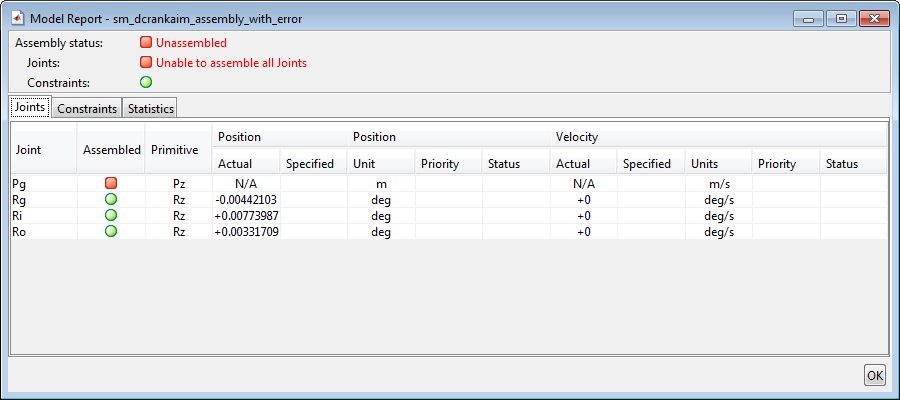The height and width of the screenshot is (400, 900).
Task: Click the Units column header under Velocity
Action: 718,164
